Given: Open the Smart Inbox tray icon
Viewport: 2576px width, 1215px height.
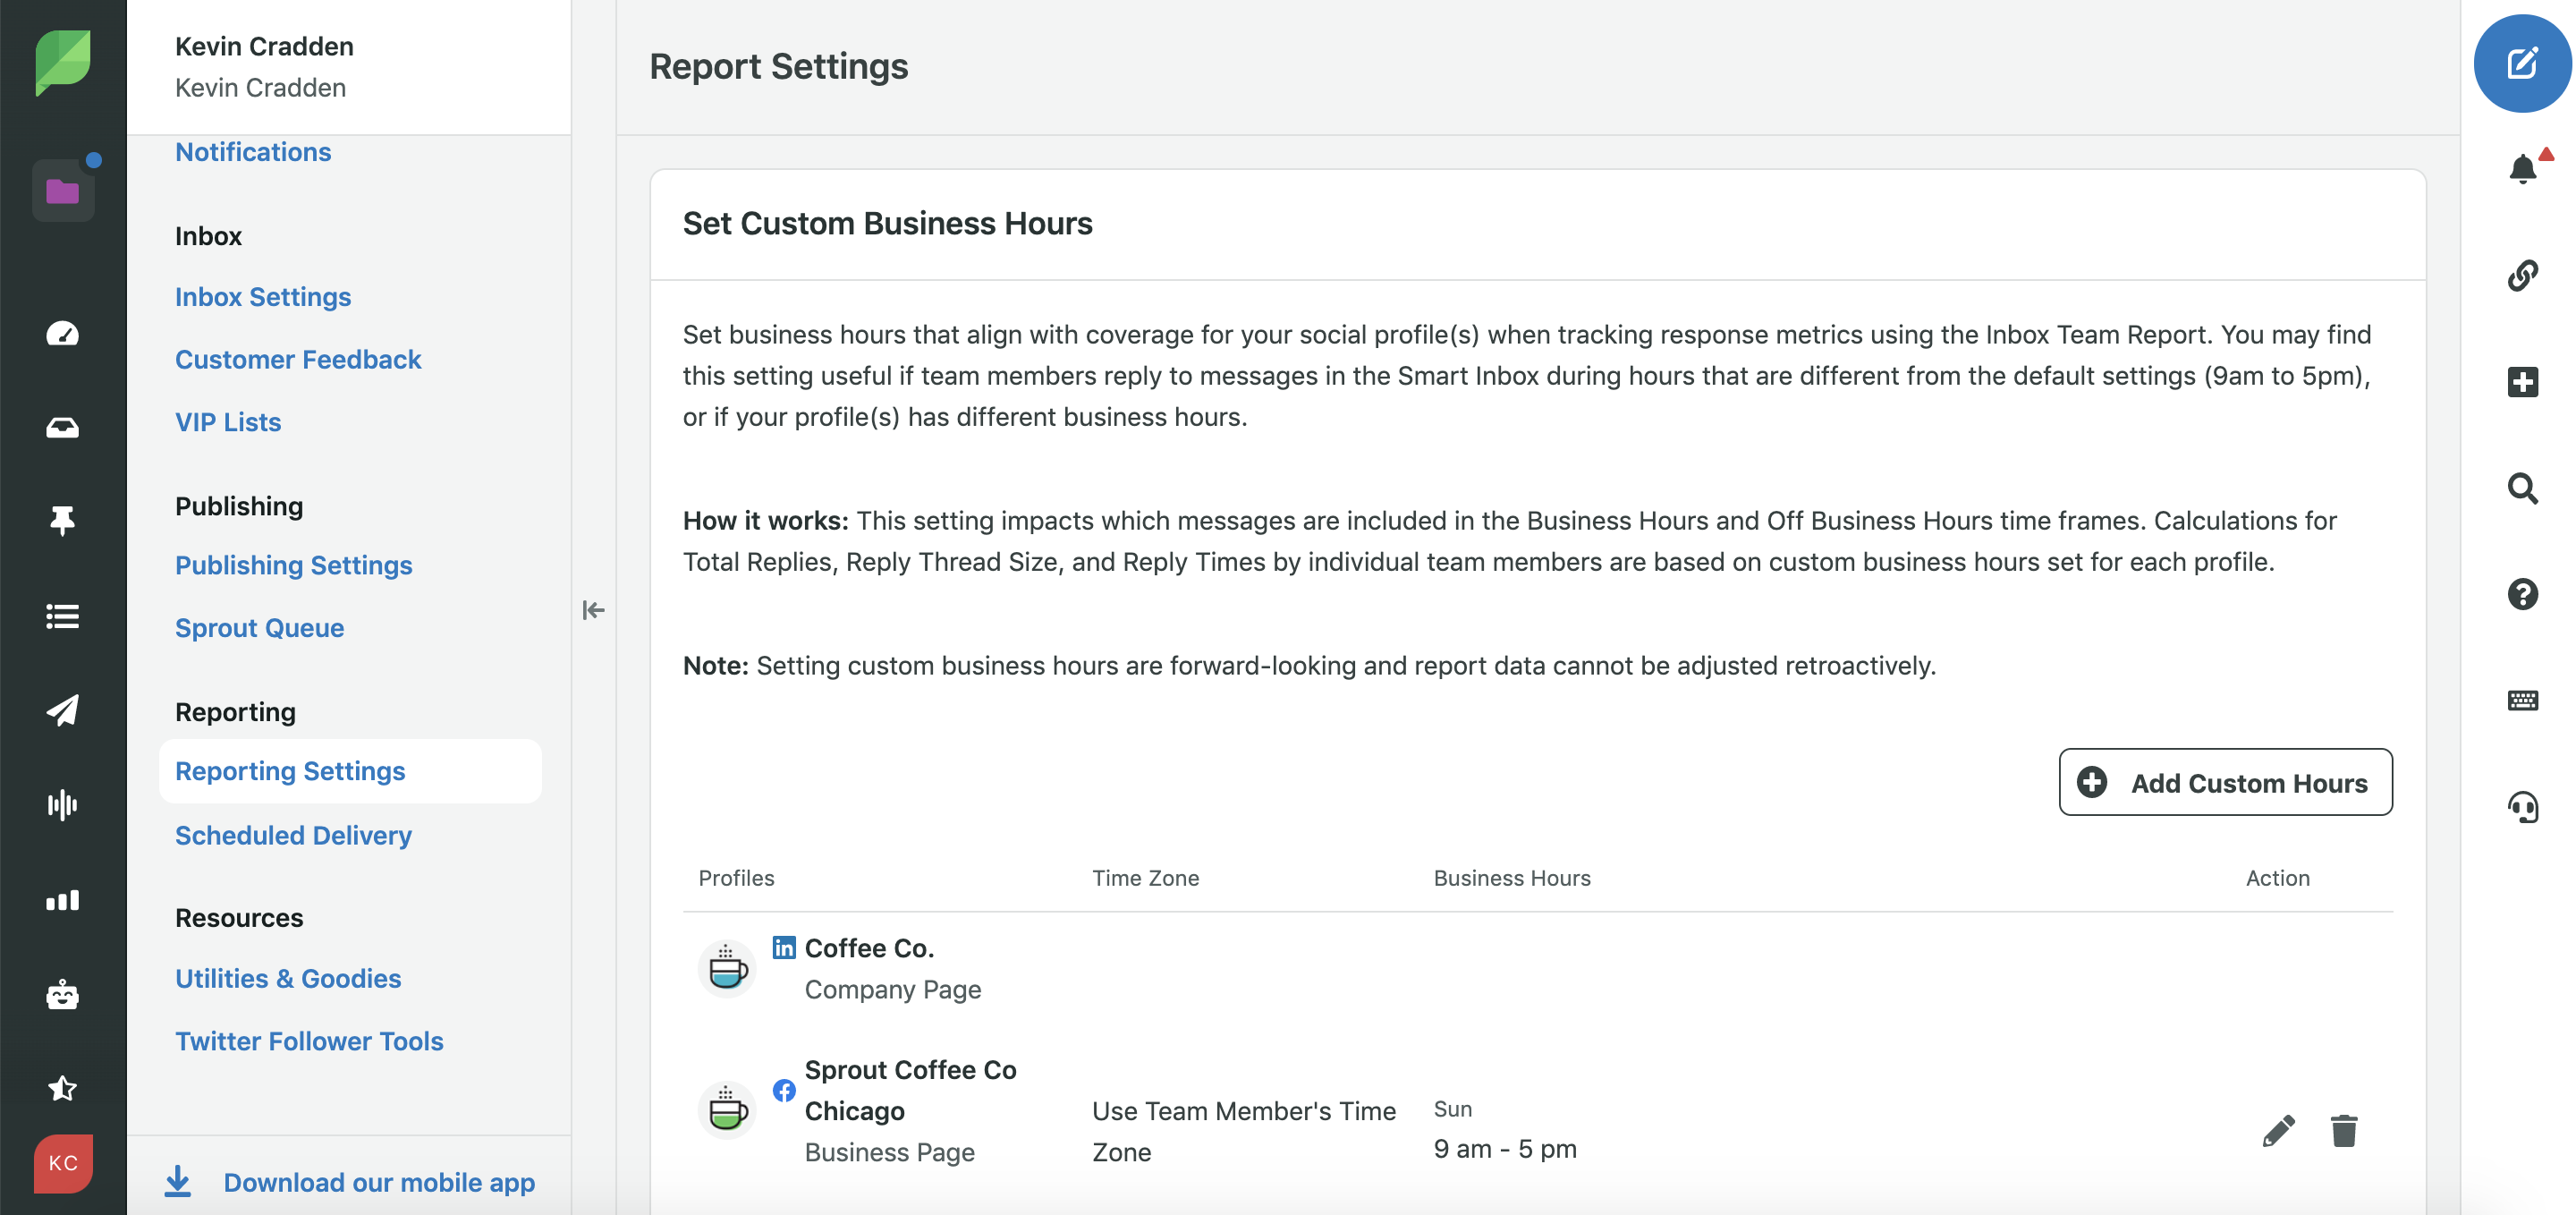Looking at the screenshot, I should 62,428.
